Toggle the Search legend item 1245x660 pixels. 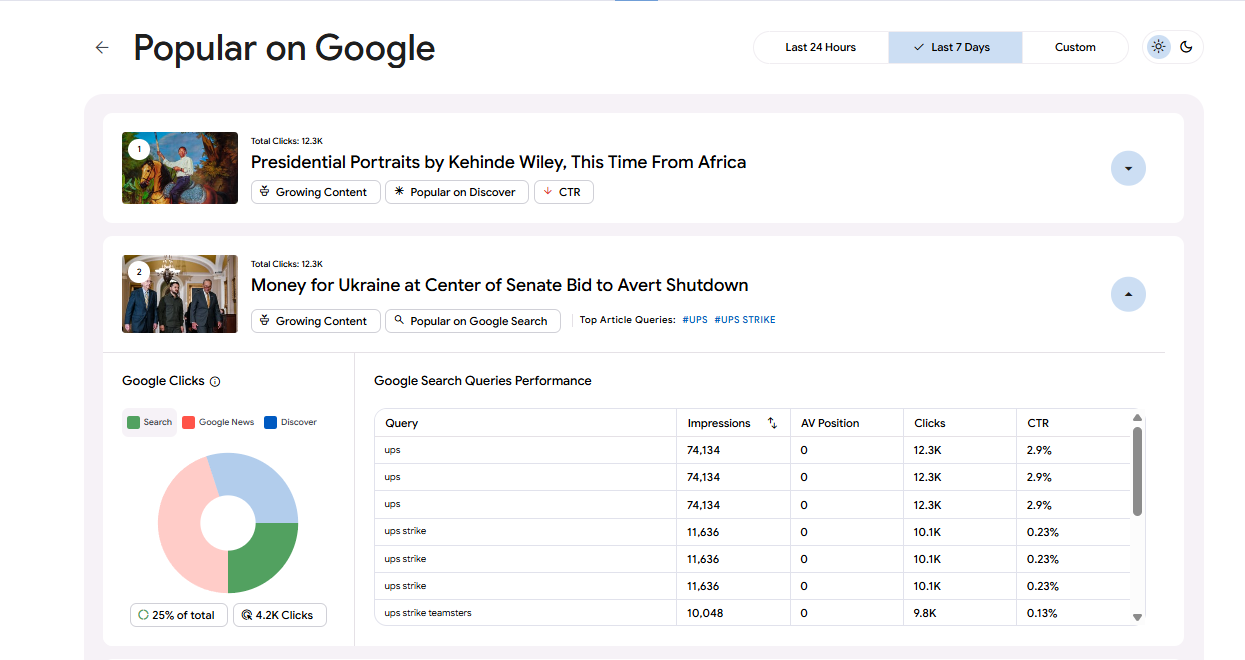point(150,422)
